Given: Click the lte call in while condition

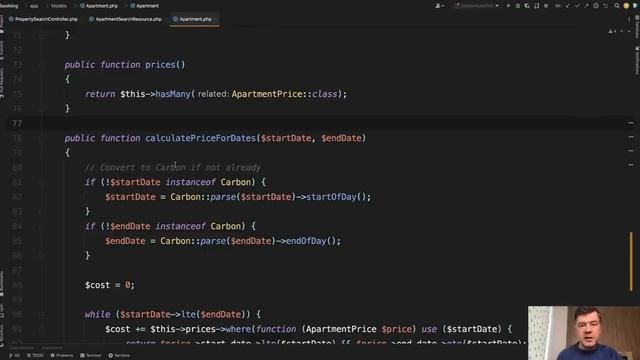Looking at the screenshot, I should pos(188,315).
